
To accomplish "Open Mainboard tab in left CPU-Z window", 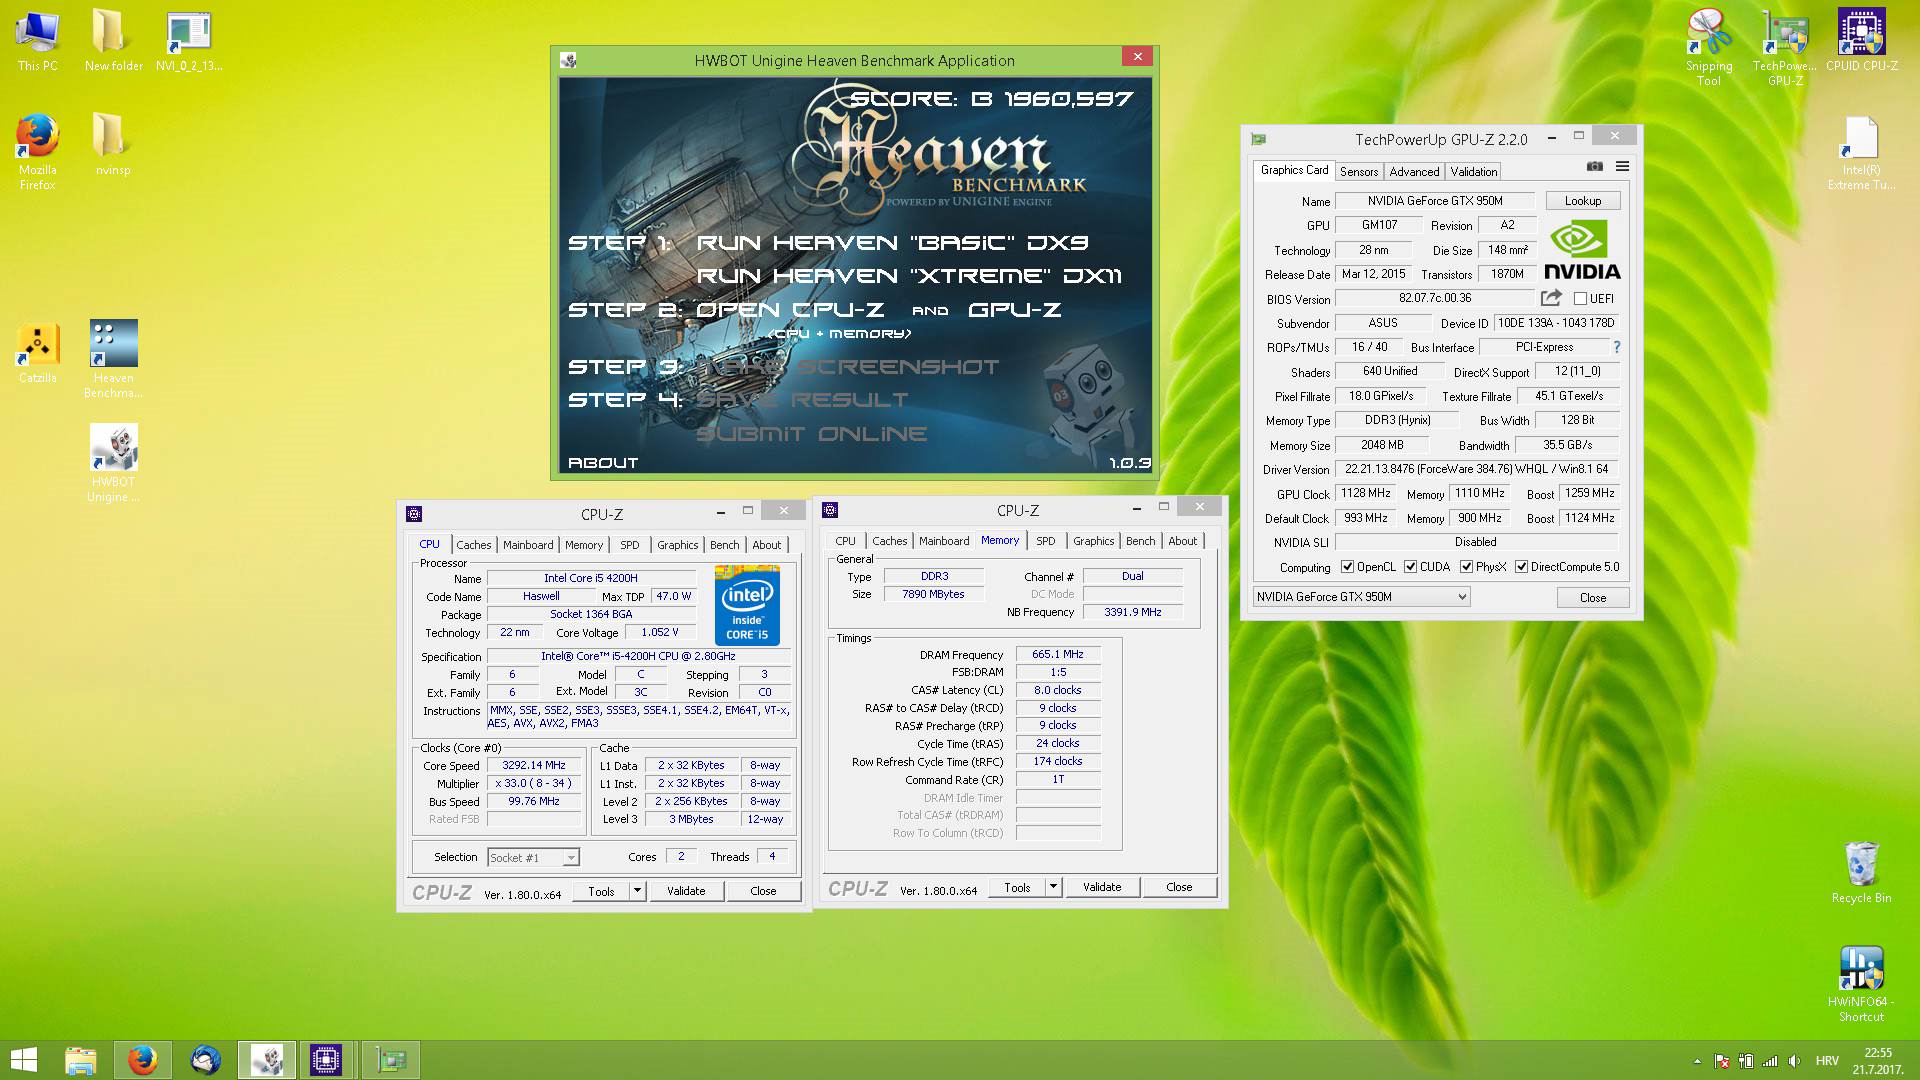I will click(528, 545).
